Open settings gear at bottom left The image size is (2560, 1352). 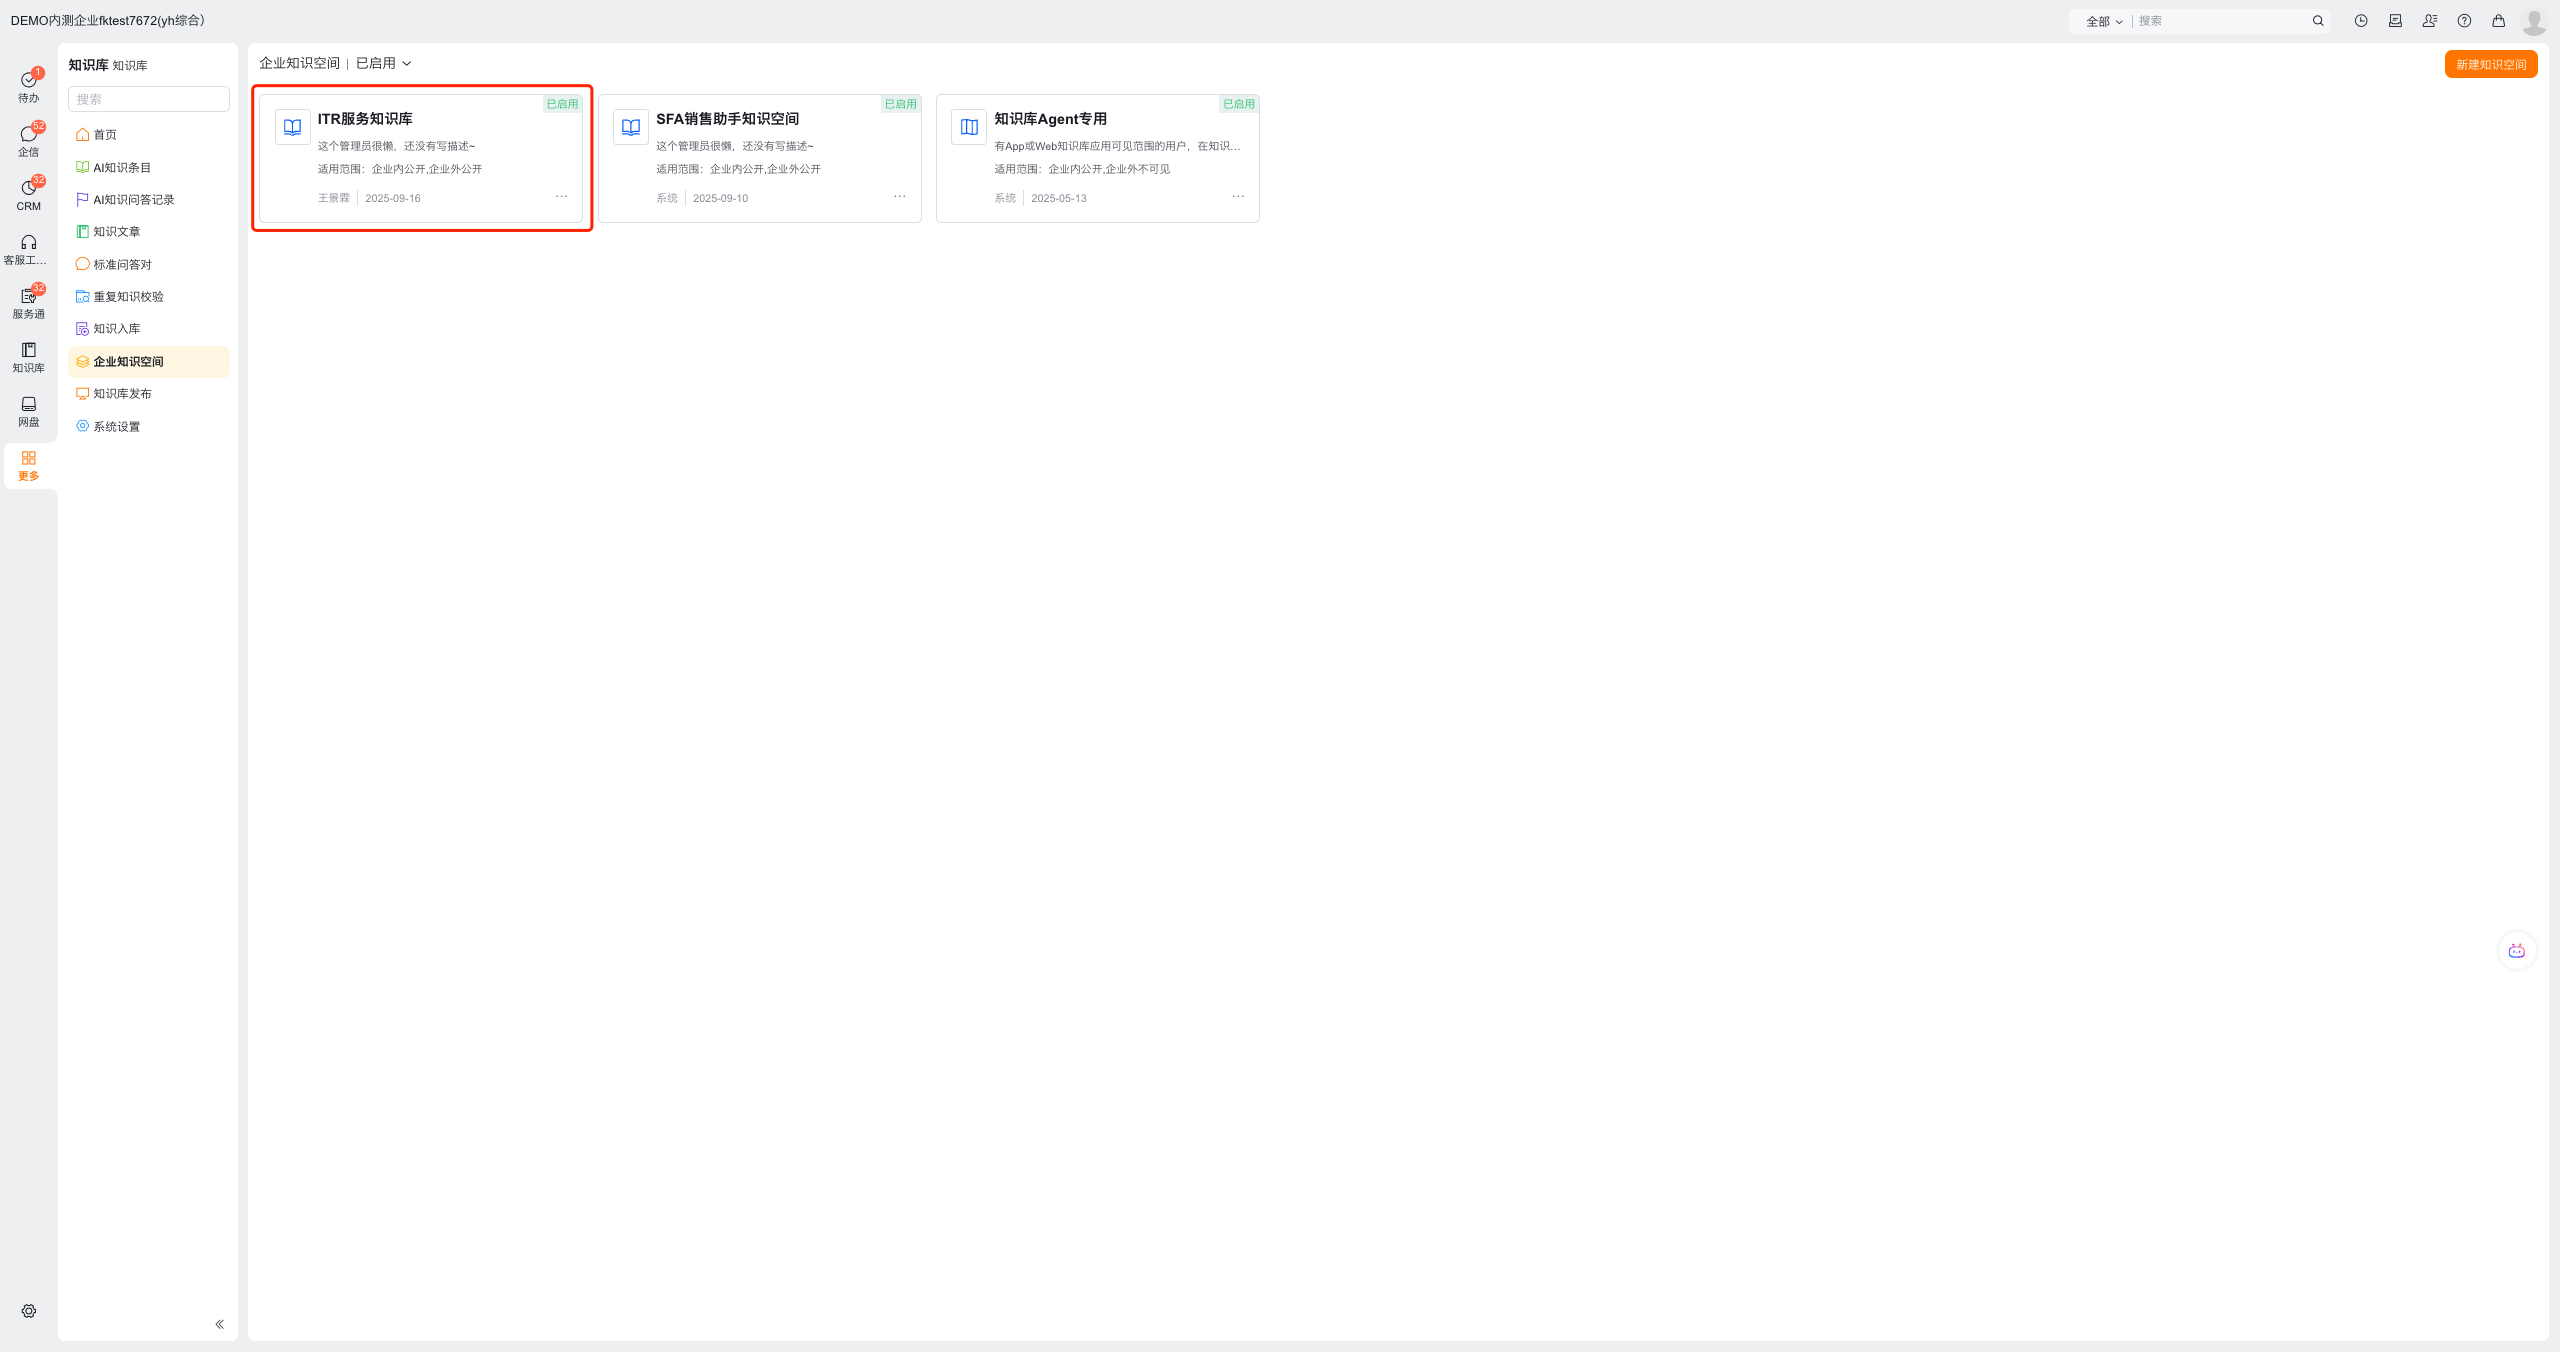click(x=29, y=1311)
